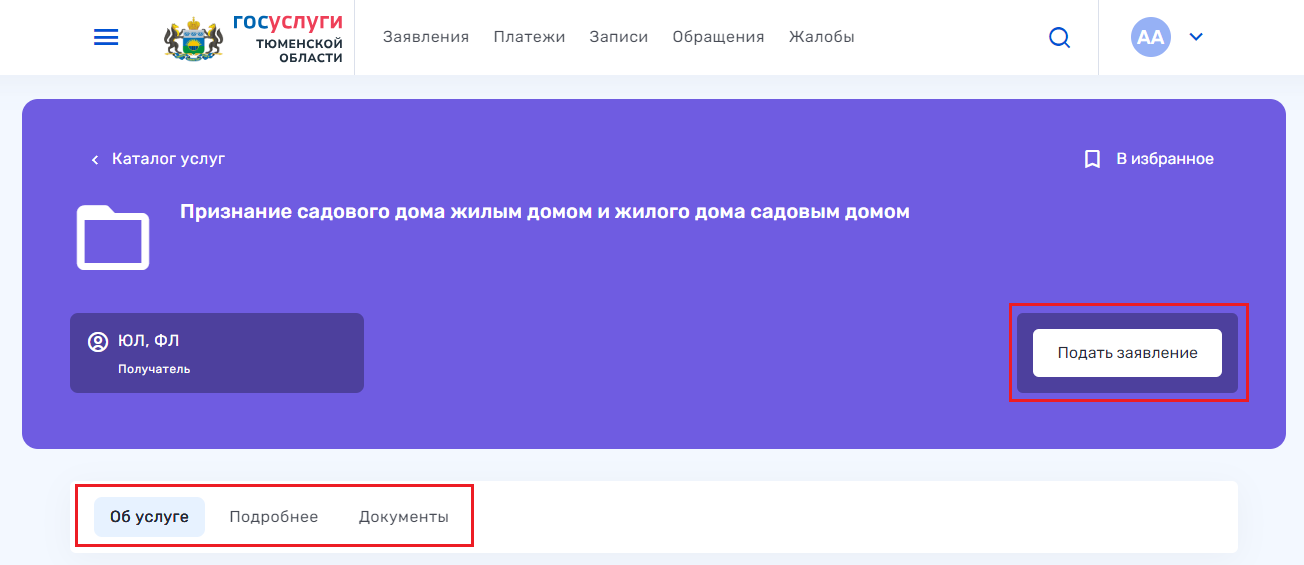Screen dimensions: 1304x565
Task: Navigate to Обращения in the top menu
Action: pos(718,37)
